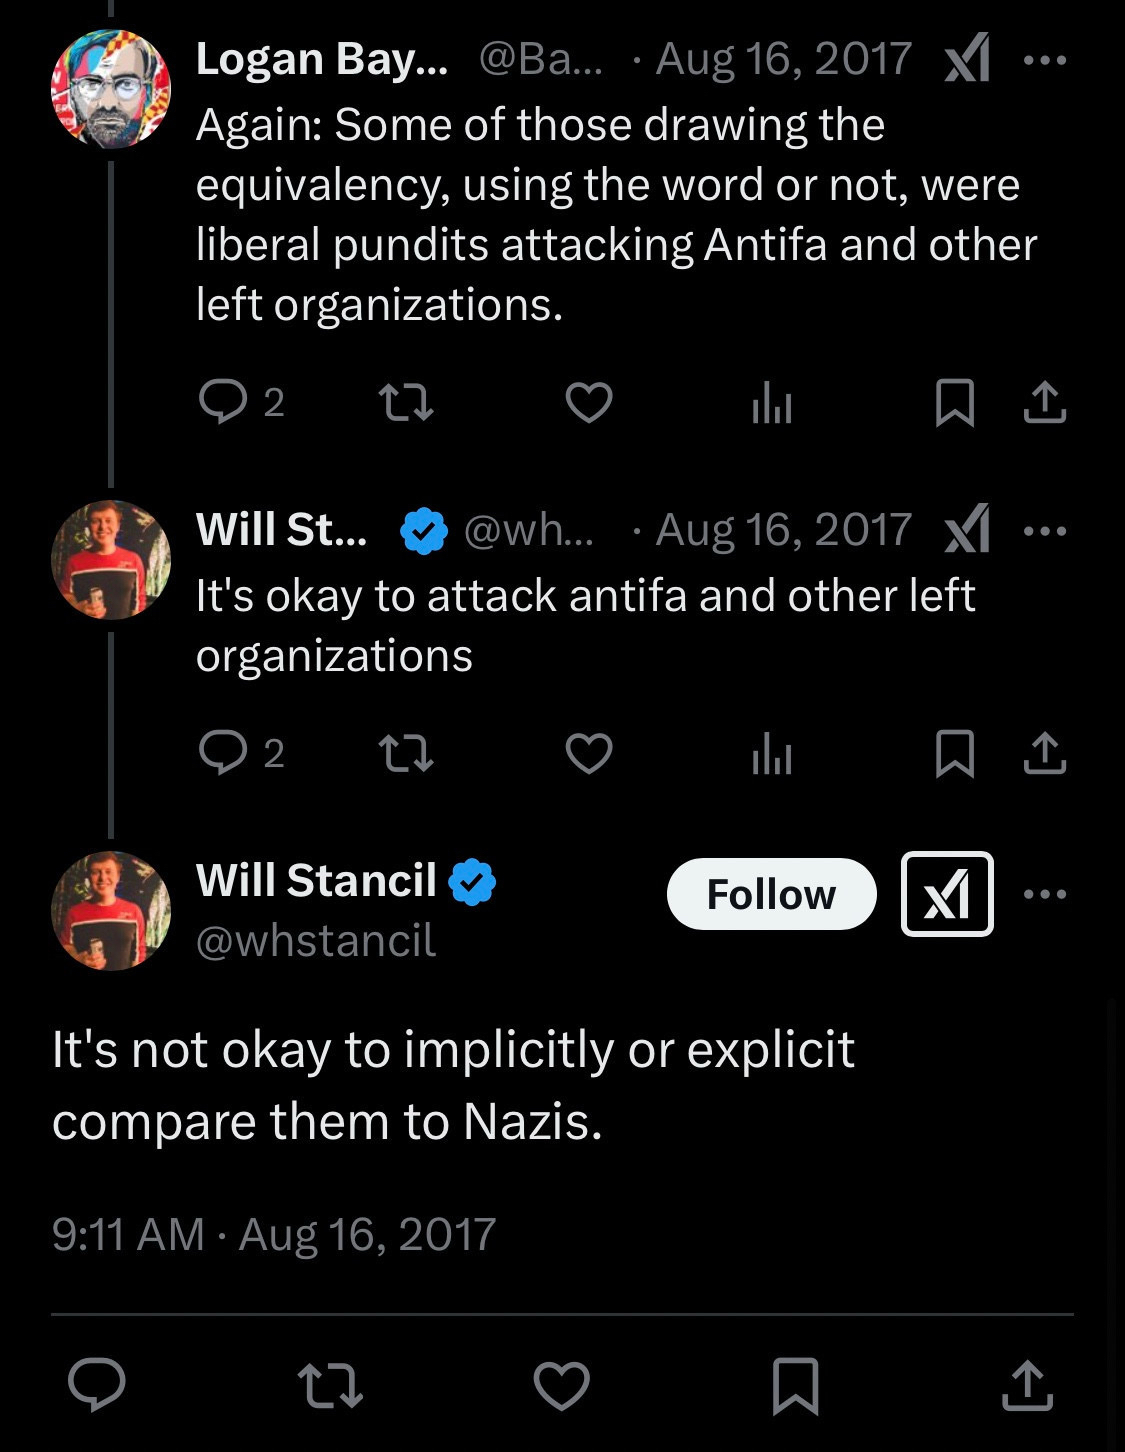Open more options on Logan's tweet
The image size is (1125, 1452).
[x=1045, y=59]
